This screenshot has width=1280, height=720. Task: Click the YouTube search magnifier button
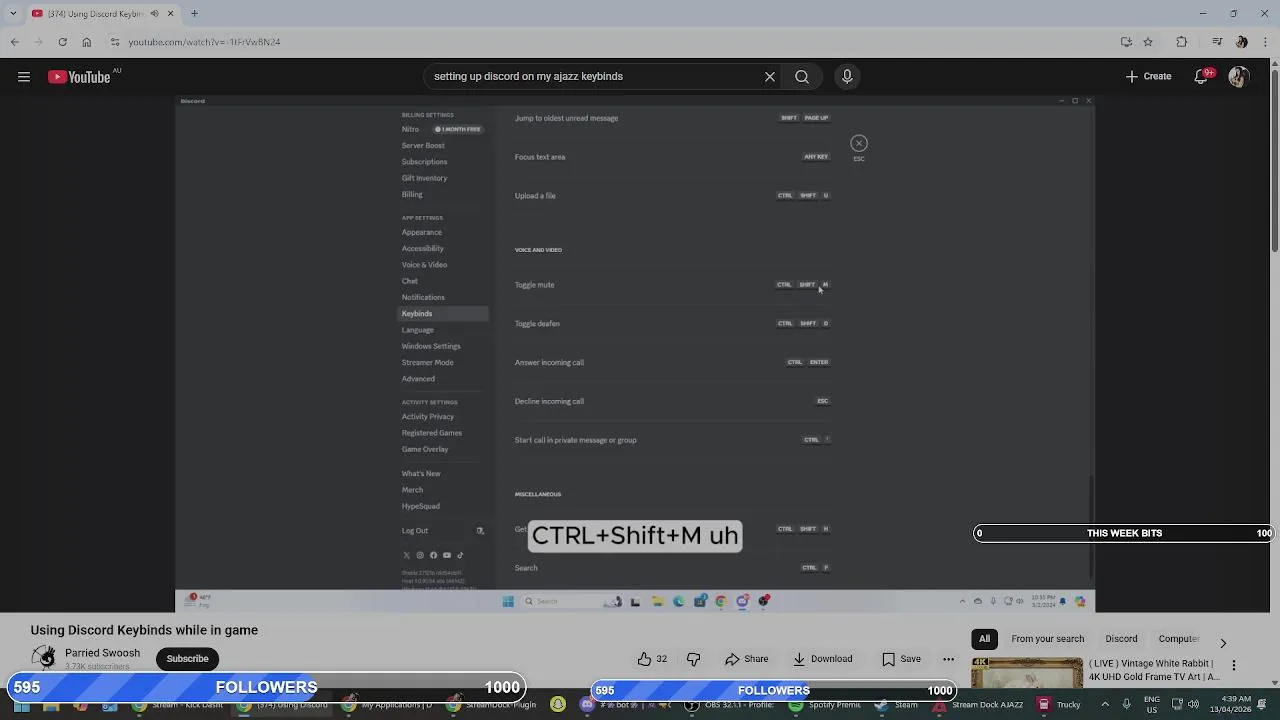802,76
